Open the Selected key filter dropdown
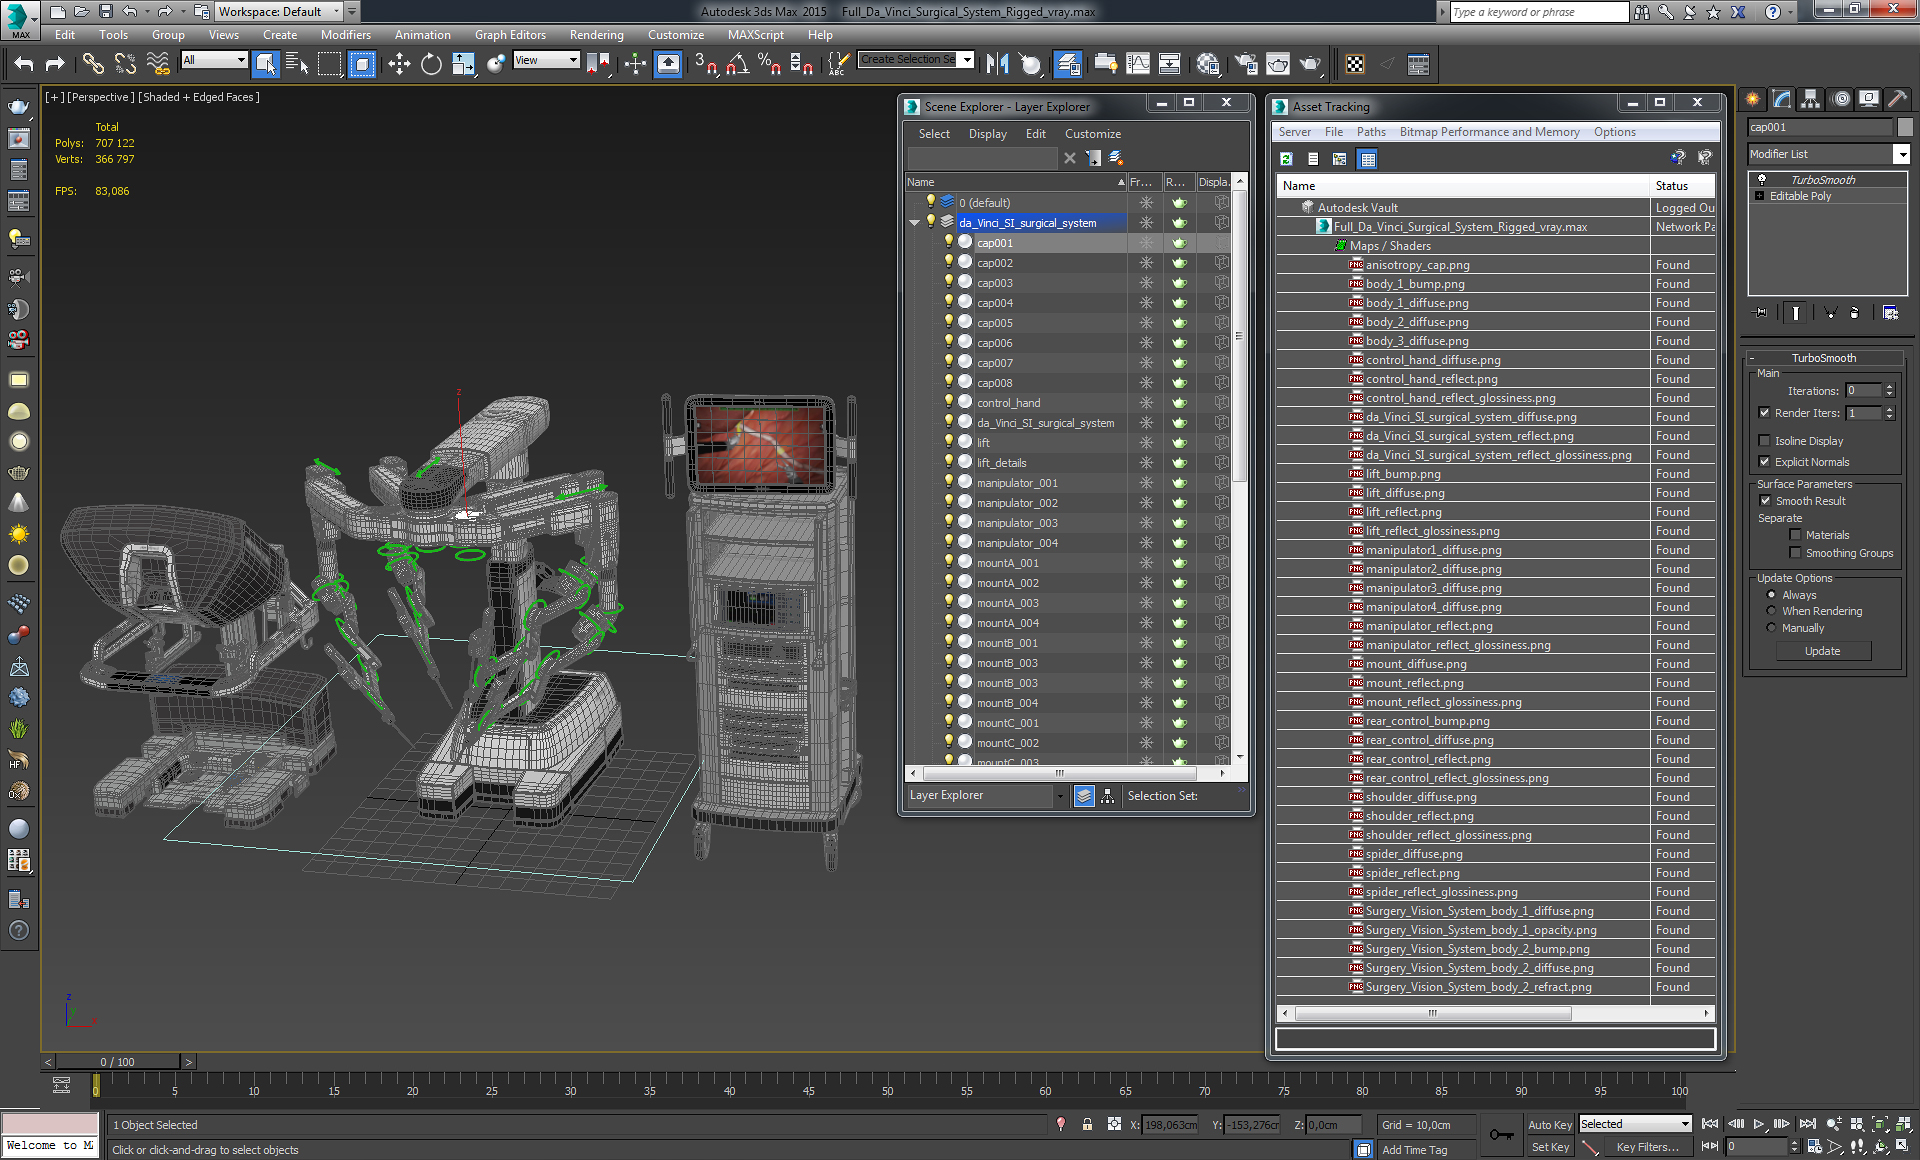This screenshot has height=1160, width=1920. point(1685,1124)
